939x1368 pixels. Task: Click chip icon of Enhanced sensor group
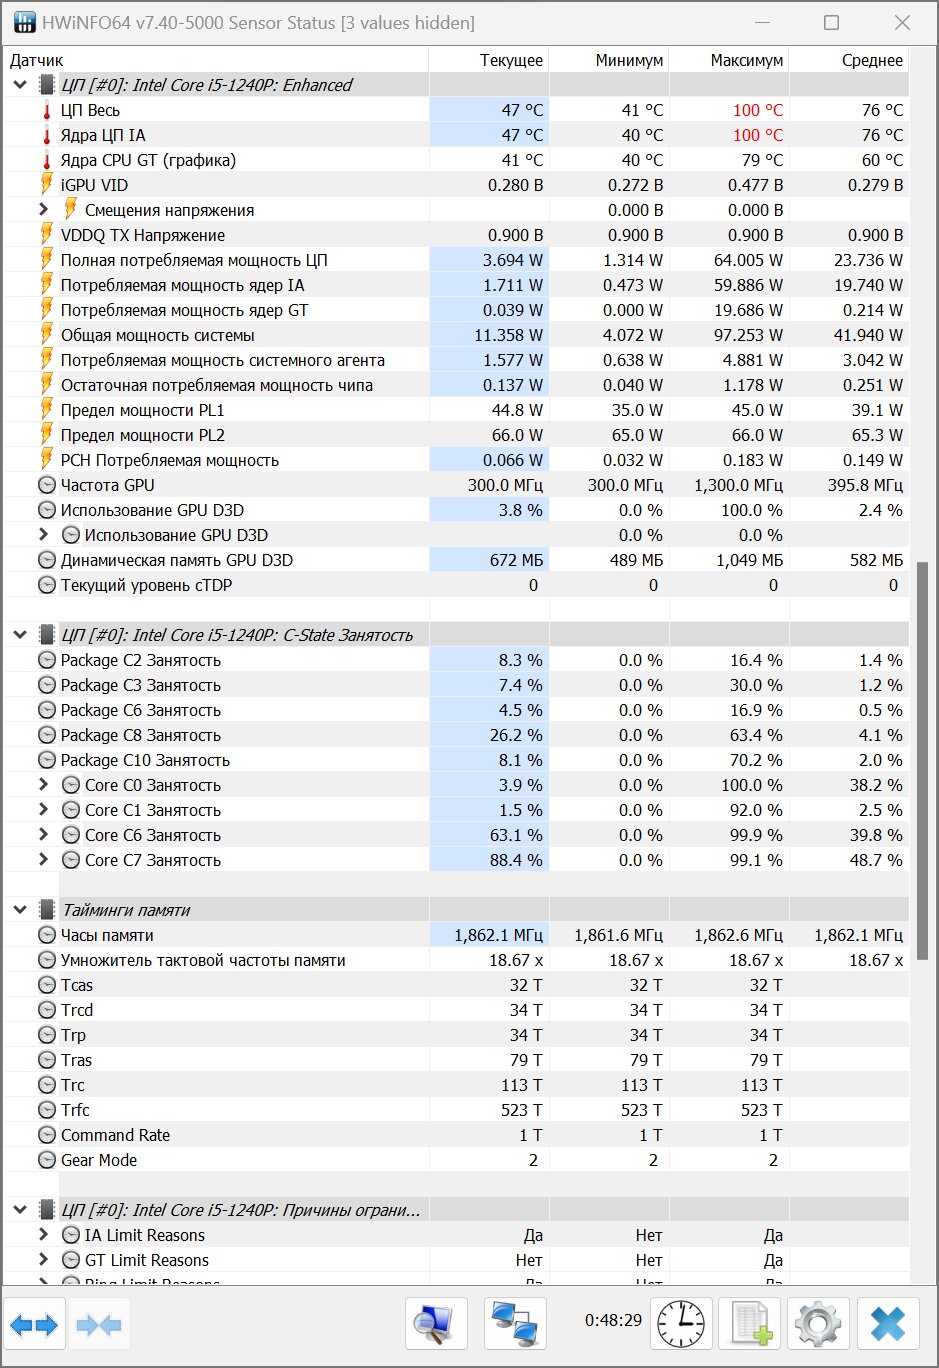click(x=46, y=85)
